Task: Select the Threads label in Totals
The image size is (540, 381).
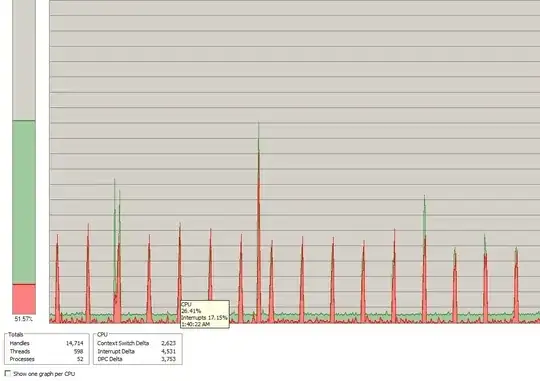Action: pyautogui.click(x=20, y=351)
